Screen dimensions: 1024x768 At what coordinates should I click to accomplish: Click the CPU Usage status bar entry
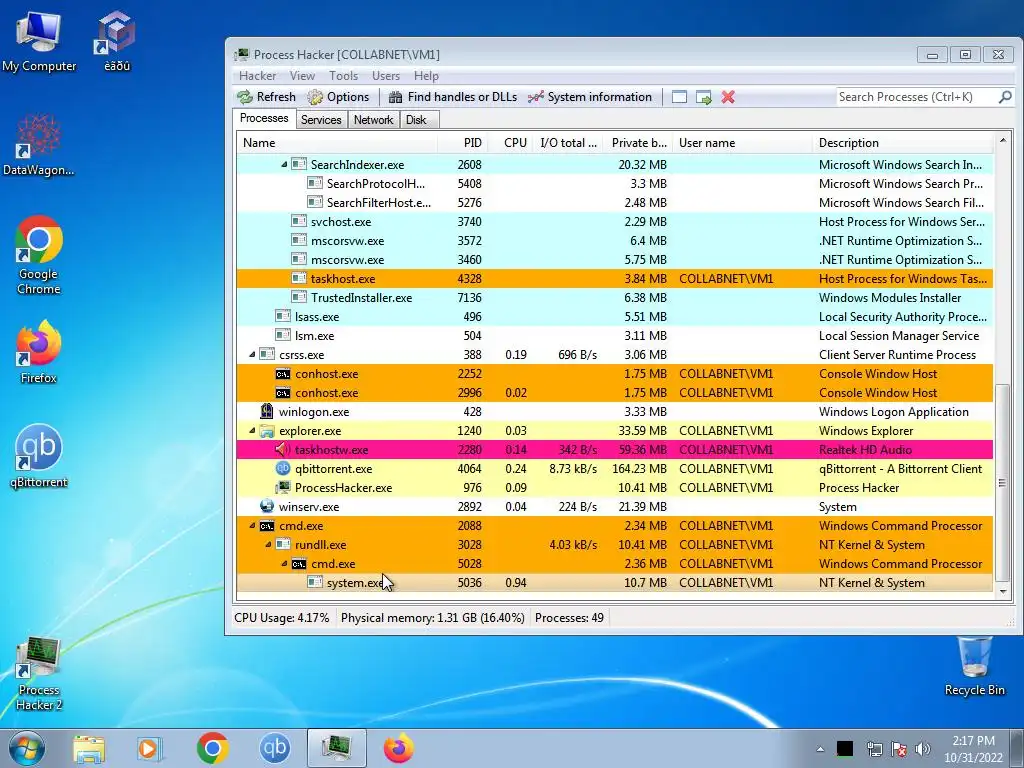(x=282, y=617)
